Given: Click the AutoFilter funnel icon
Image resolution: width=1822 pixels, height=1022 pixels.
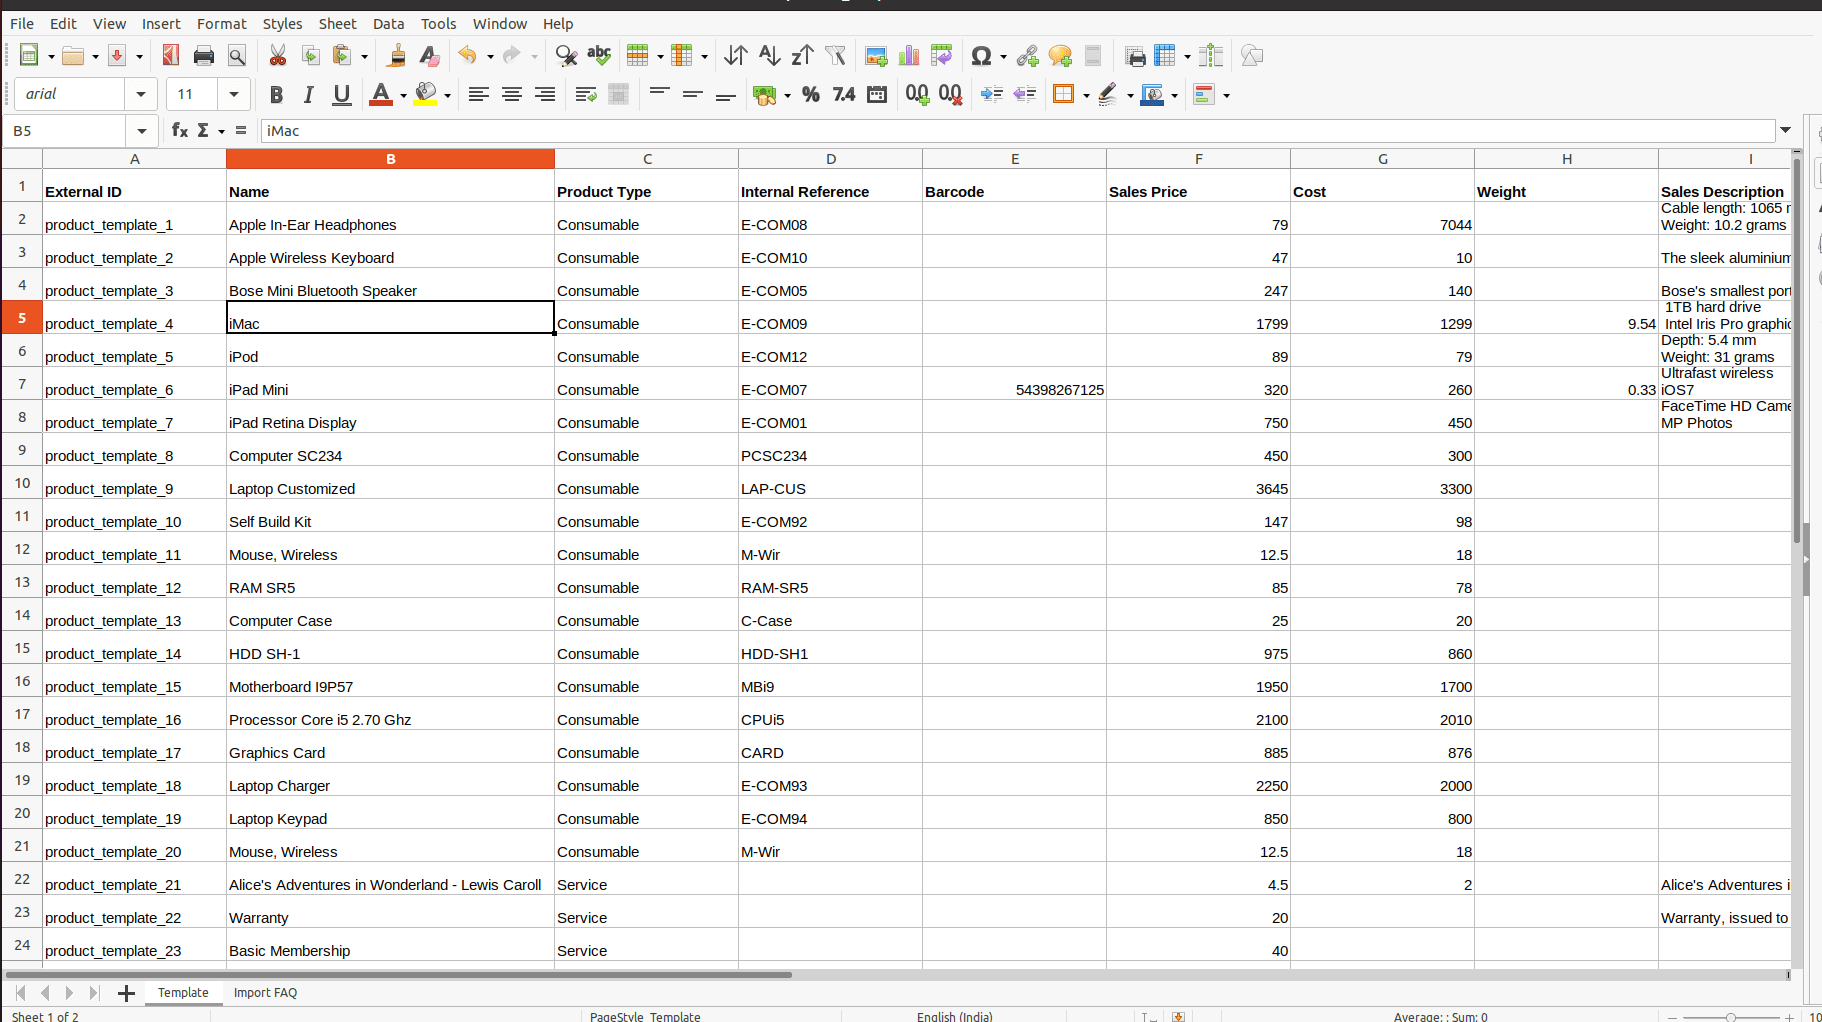Looking at the screenshot, I should click(835, 56).
